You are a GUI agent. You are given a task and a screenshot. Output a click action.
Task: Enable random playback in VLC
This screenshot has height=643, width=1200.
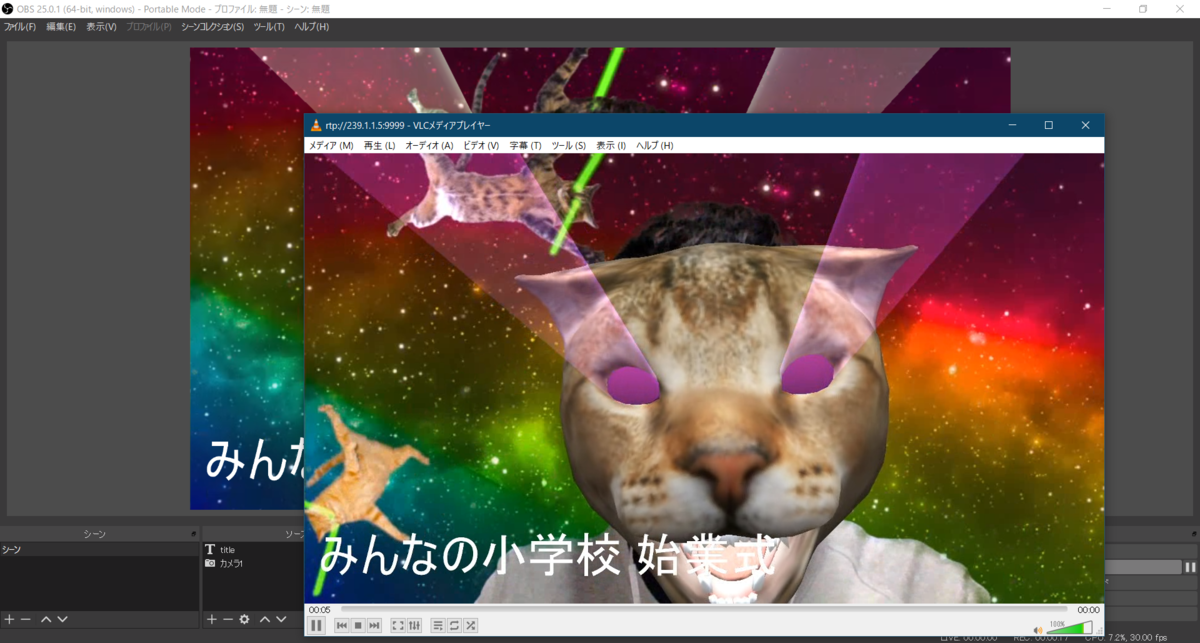(x=470, y=625)
